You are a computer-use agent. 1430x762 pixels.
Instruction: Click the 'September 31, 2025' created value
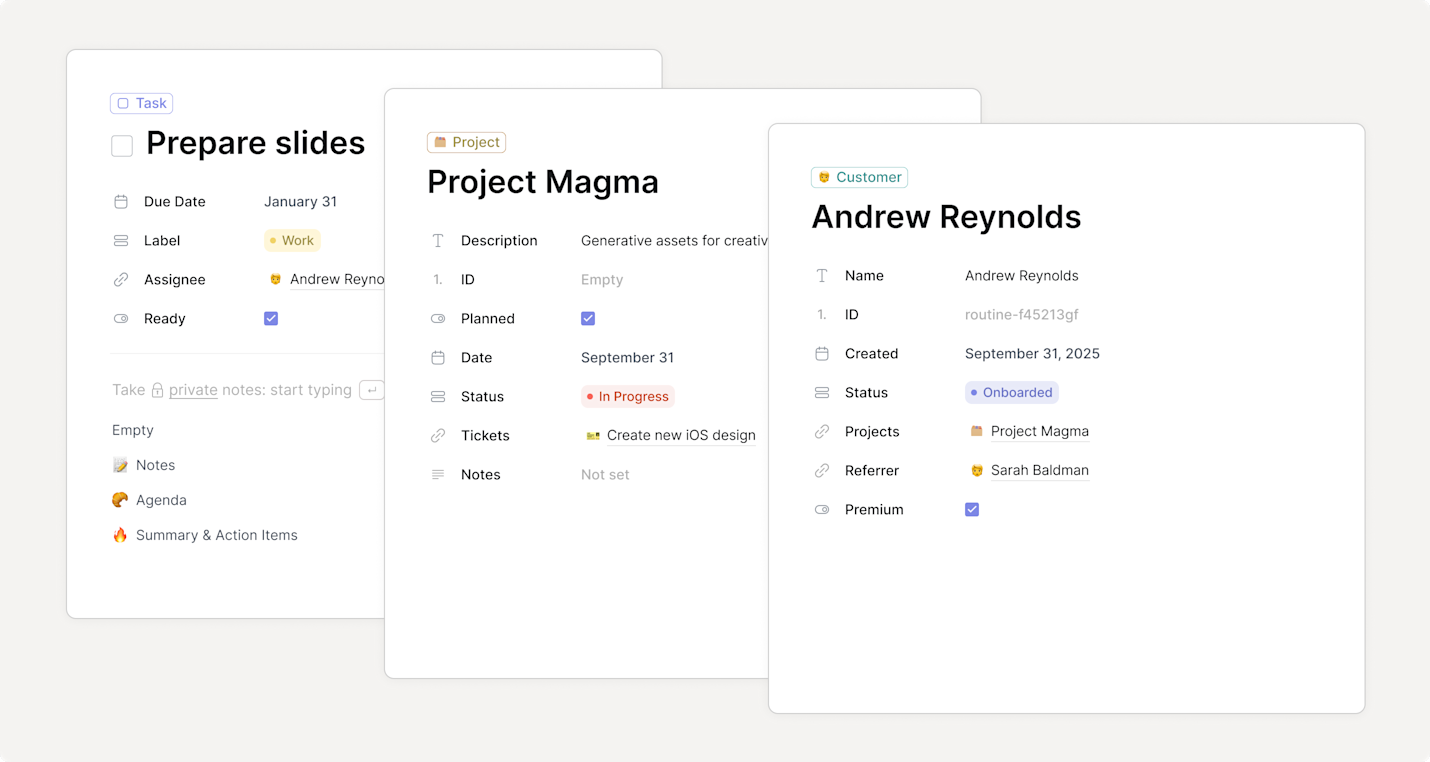pos(1032,354)
